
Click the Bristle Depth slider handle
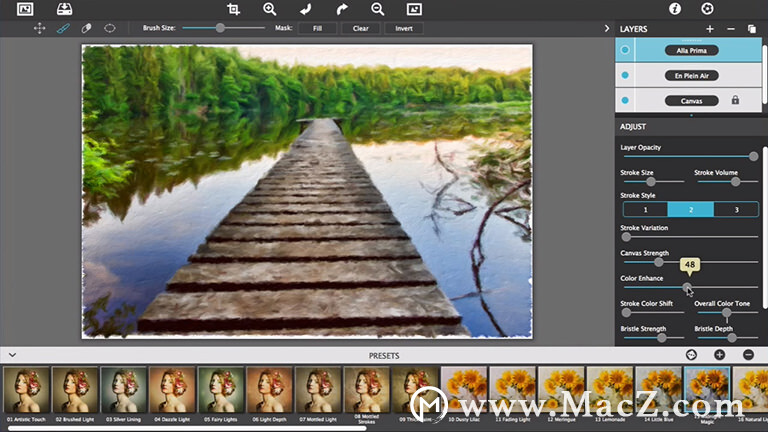732,337
